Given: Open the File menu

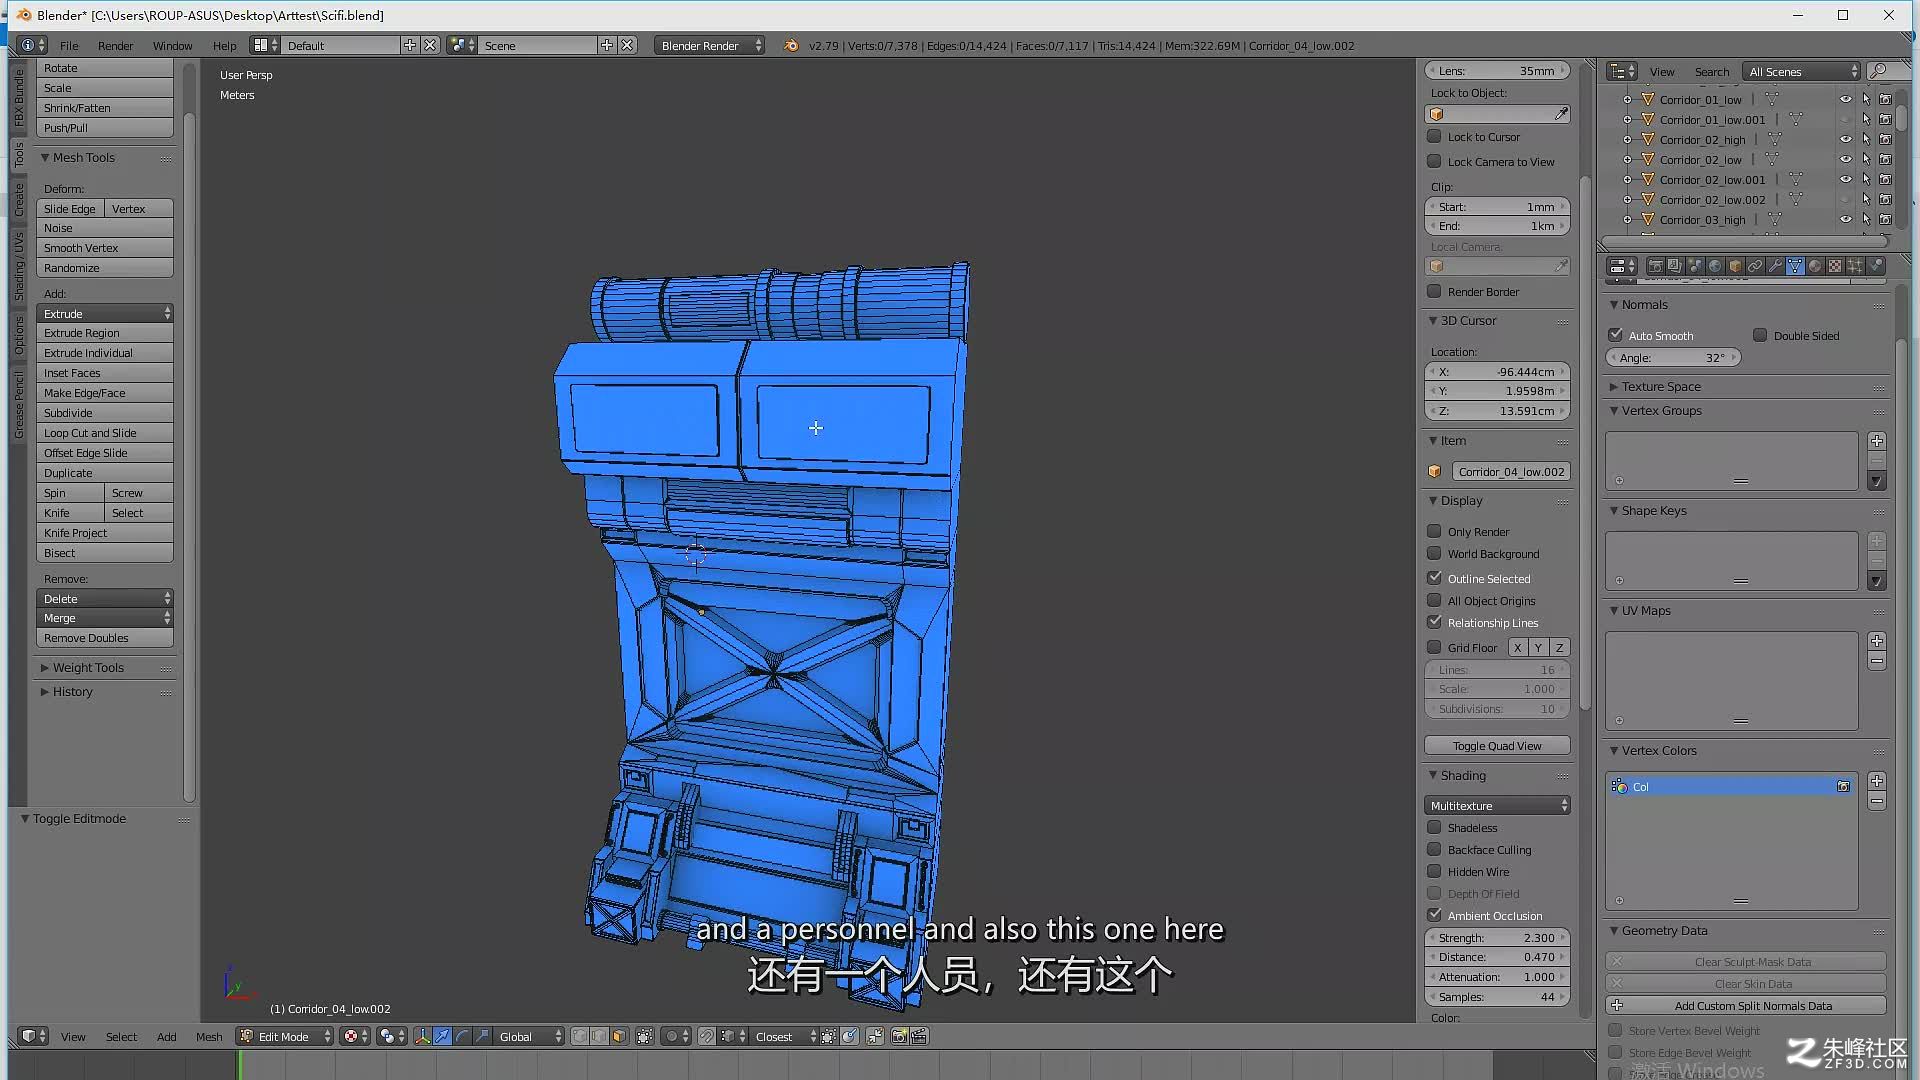Looking at the screenshot, I should [69, 46].
